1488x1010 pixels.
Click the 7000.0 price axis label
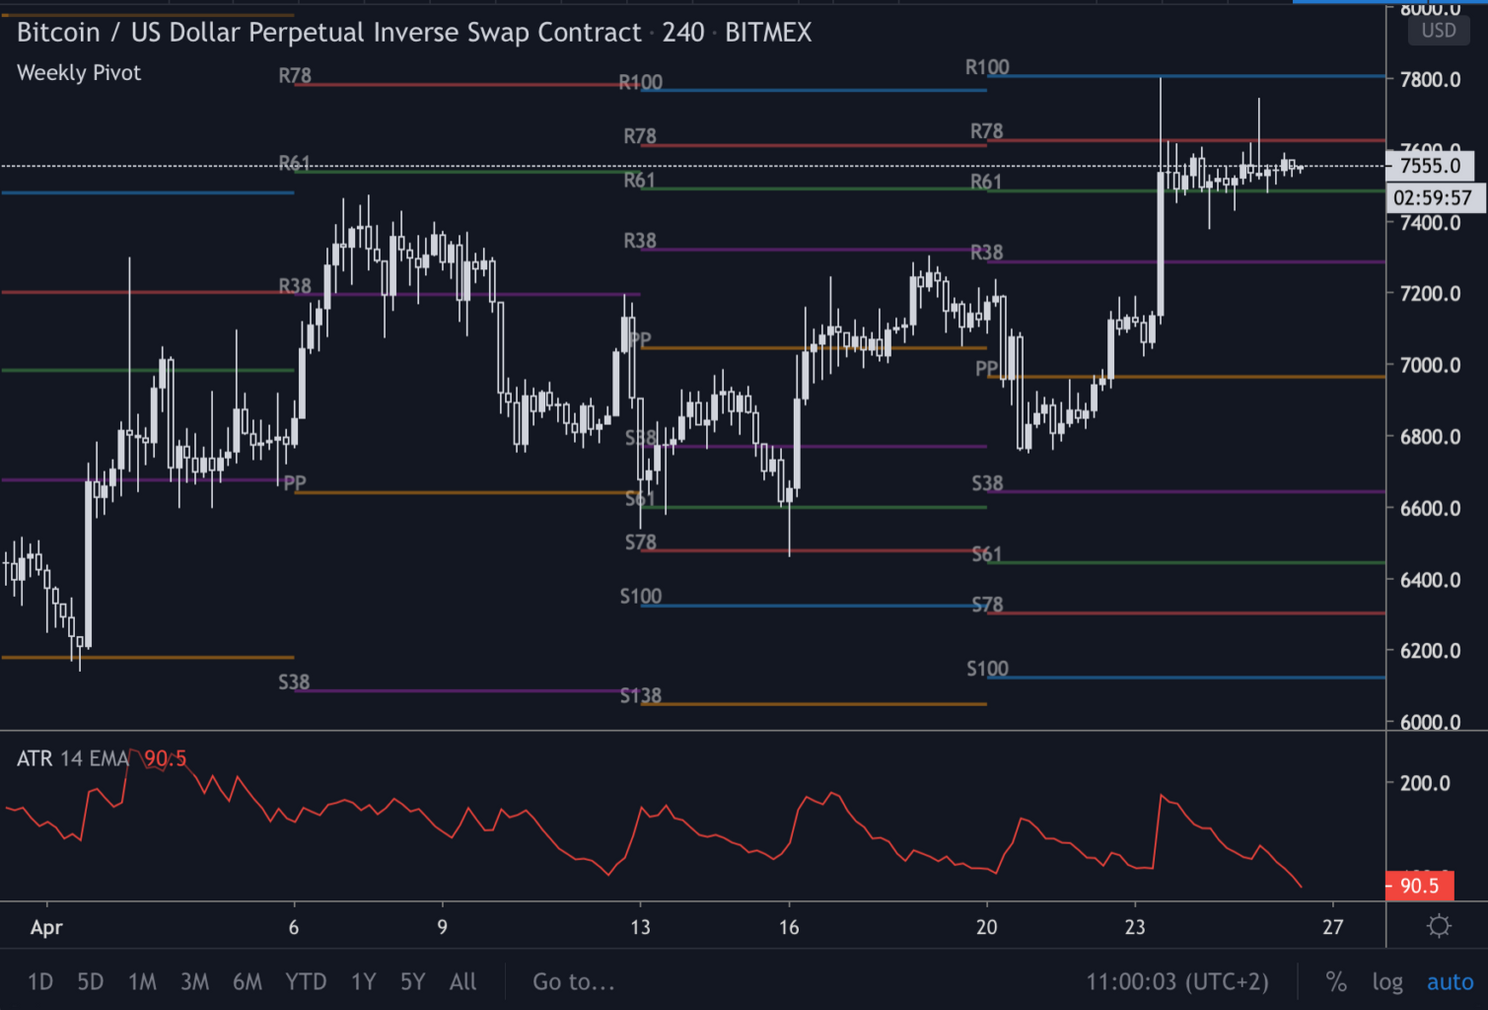[x=1430, y=365]
